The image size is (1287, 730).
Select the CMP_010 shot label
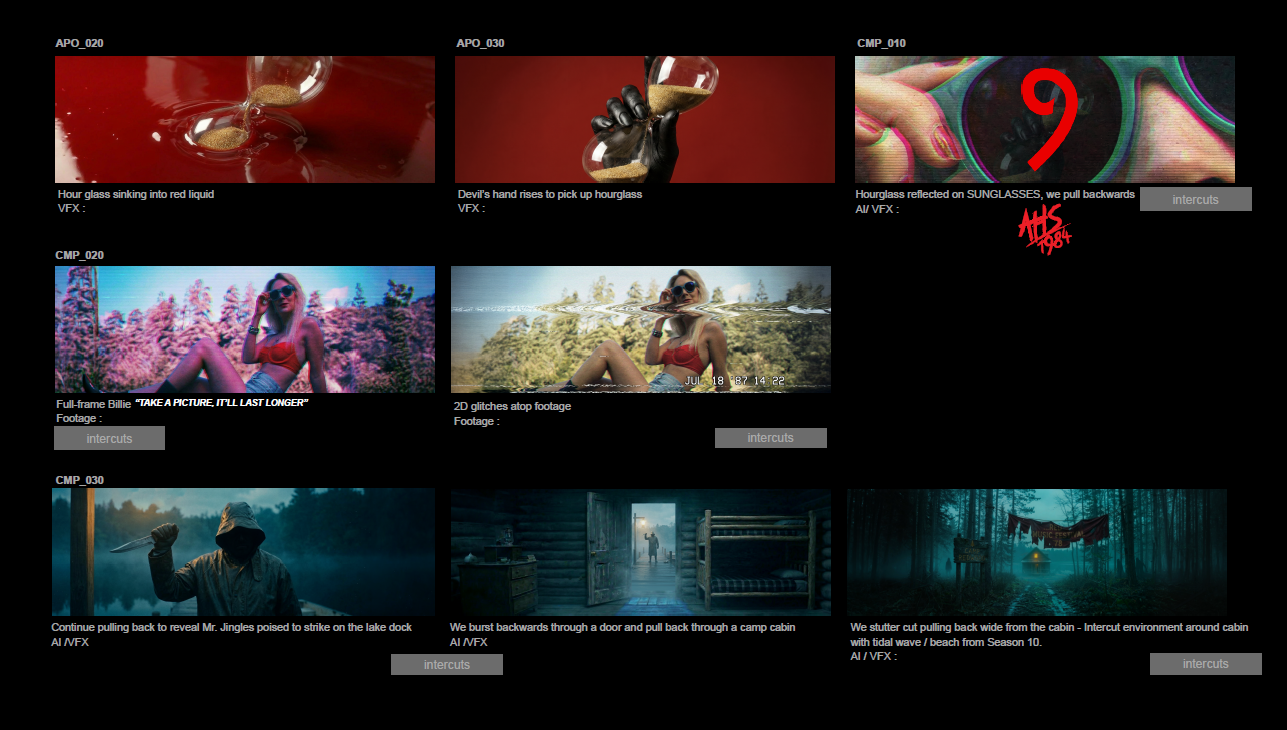tap(882, 43)
